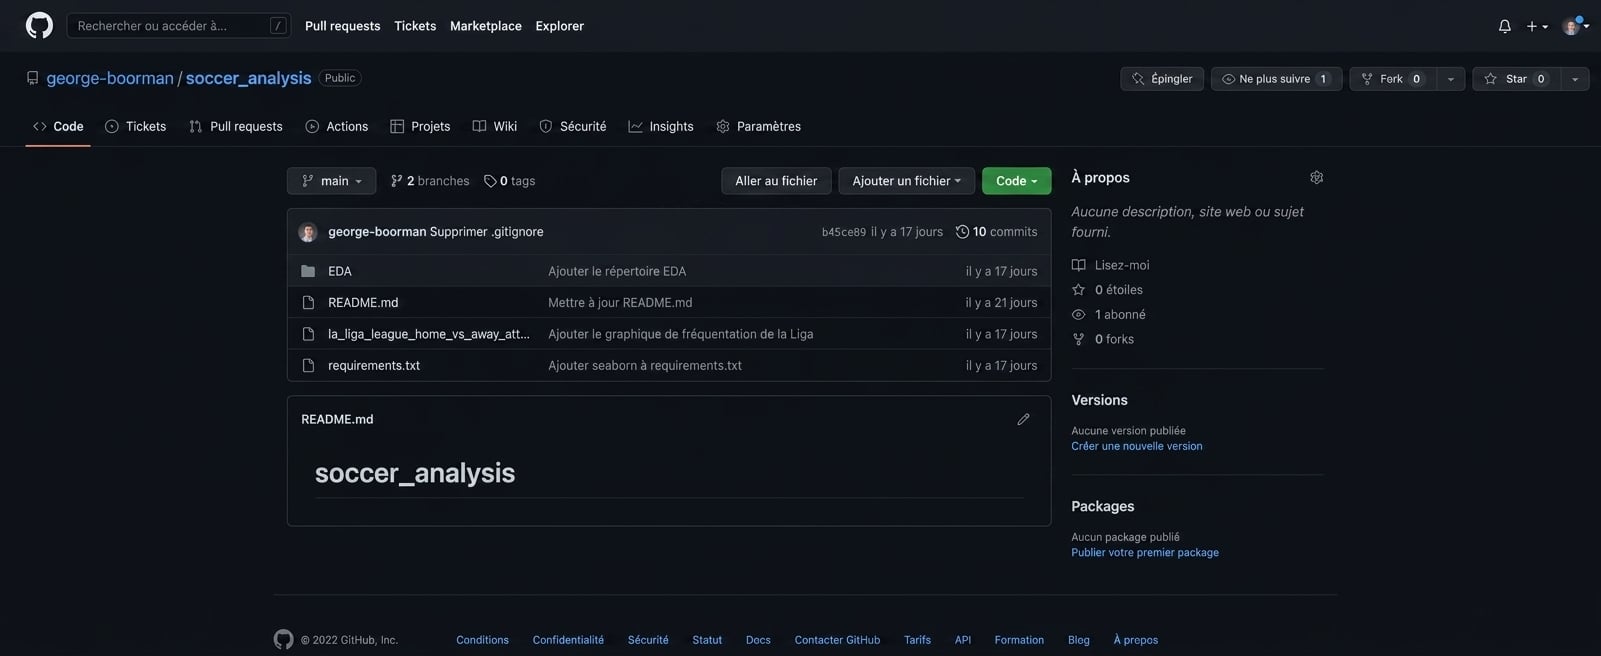Go to Marketplace in the top navigation
This screenshot has width=1601, height=656.
click(x=485, y=26)
